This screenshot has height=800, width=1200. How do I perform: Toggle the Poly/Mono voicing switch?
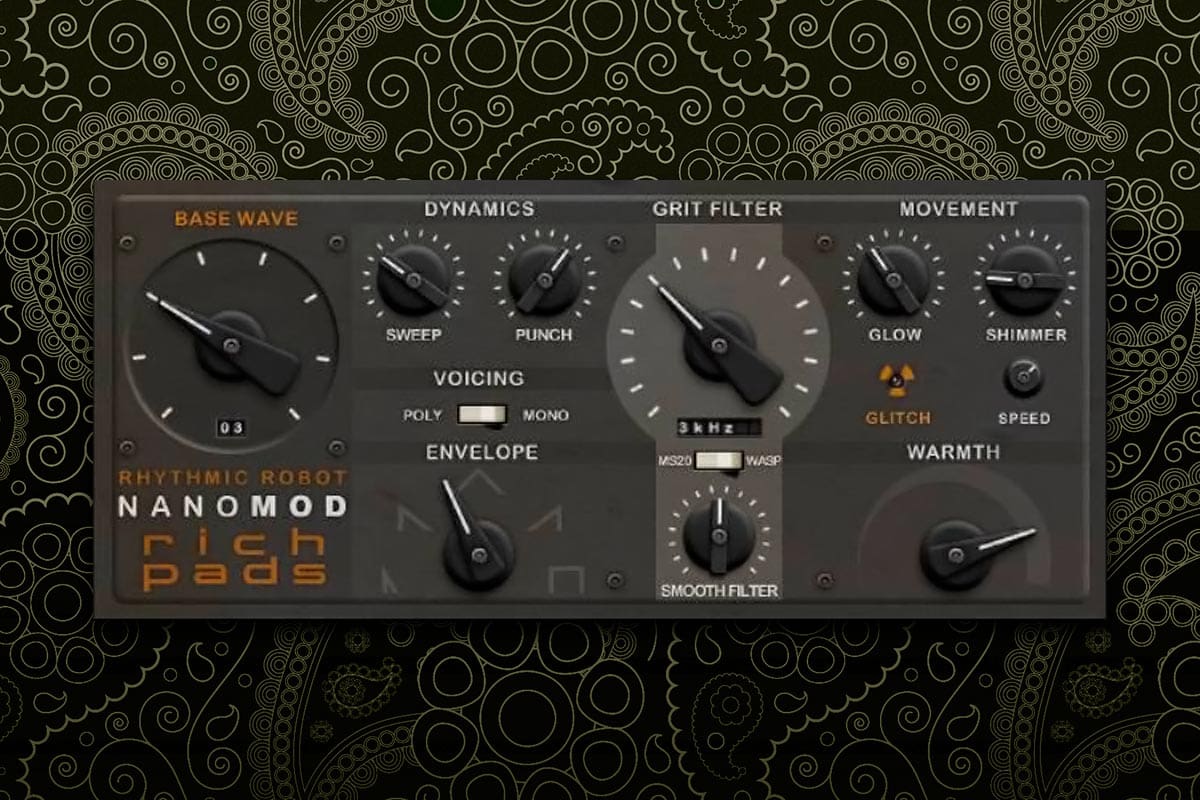click(x=482, y=414)
